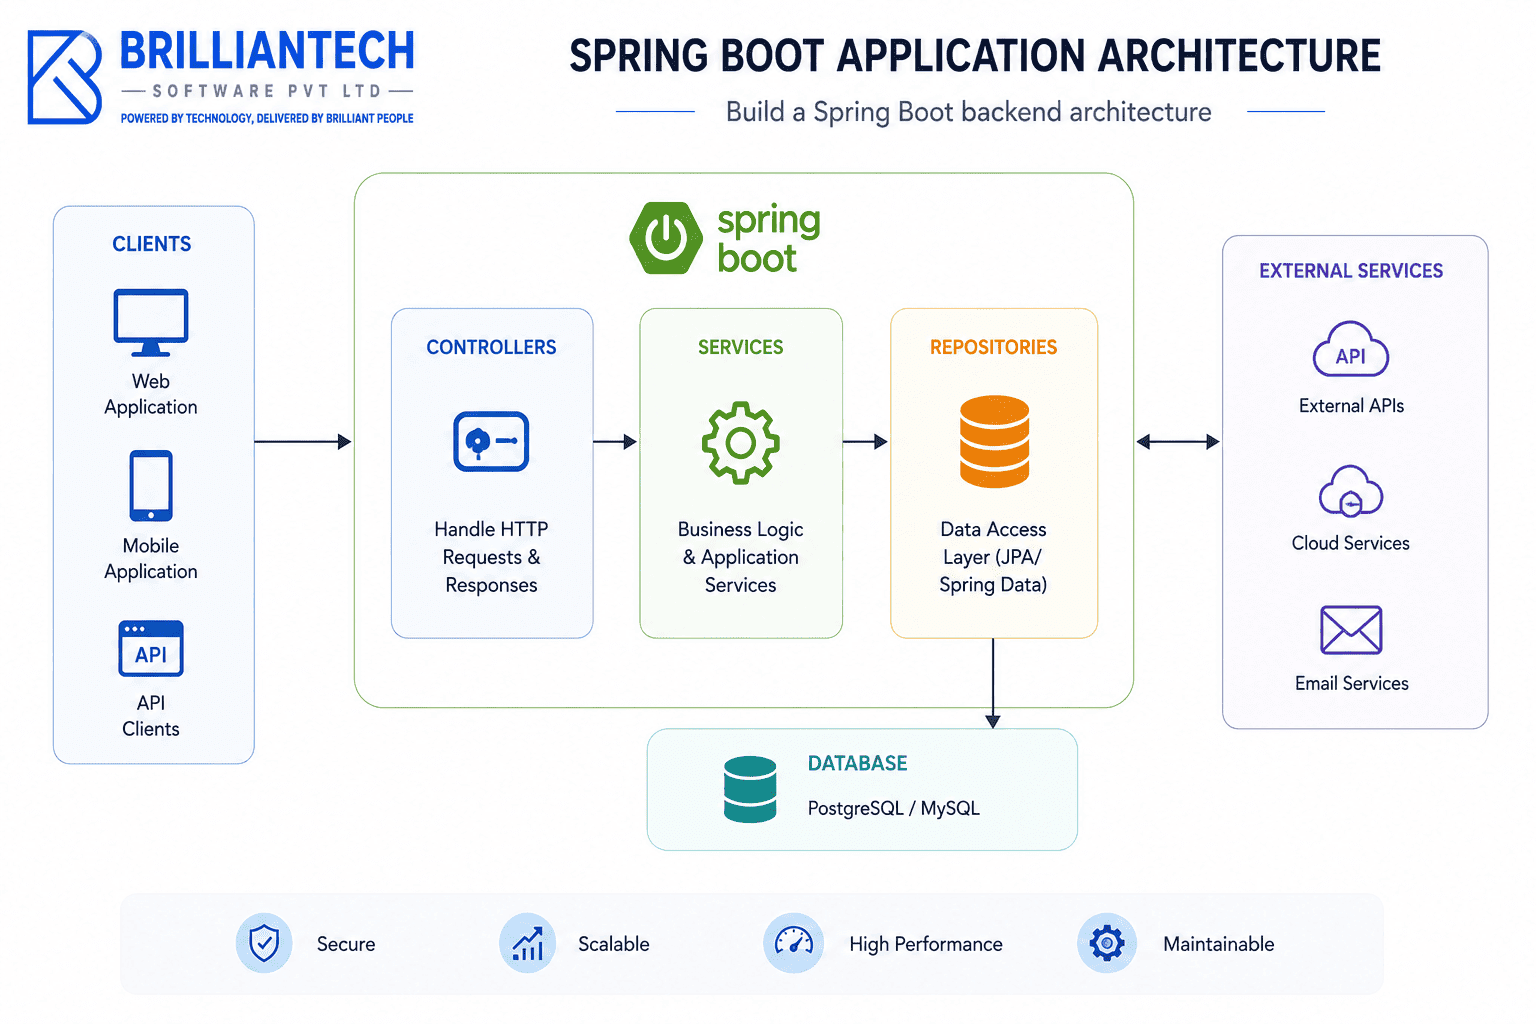Image resolution: width=1536 pixels, height=1024 pixels.
Task: Click the Services gear icon
Action: tap(741, 443)
